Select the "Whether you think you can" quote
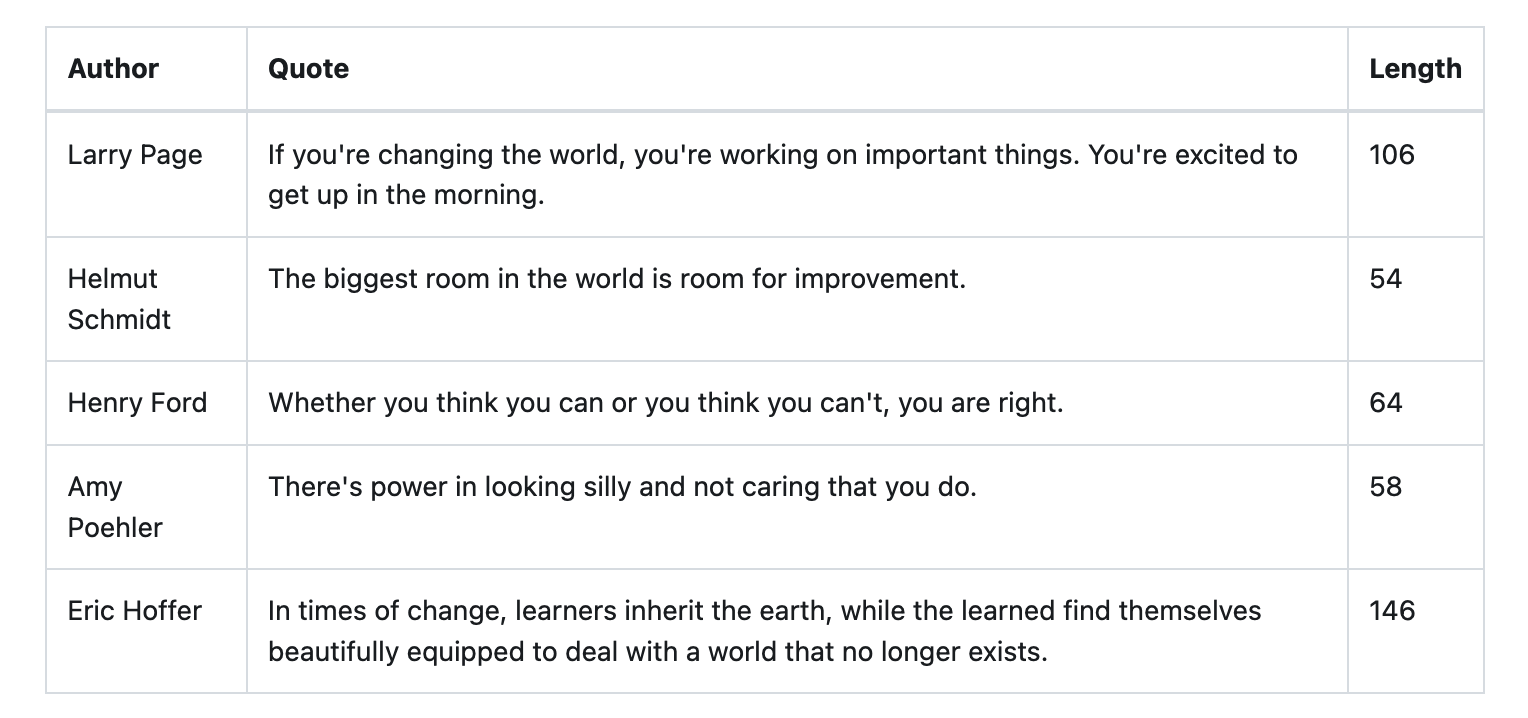This screenshot has width=1528, height=718. pos(665,403)
